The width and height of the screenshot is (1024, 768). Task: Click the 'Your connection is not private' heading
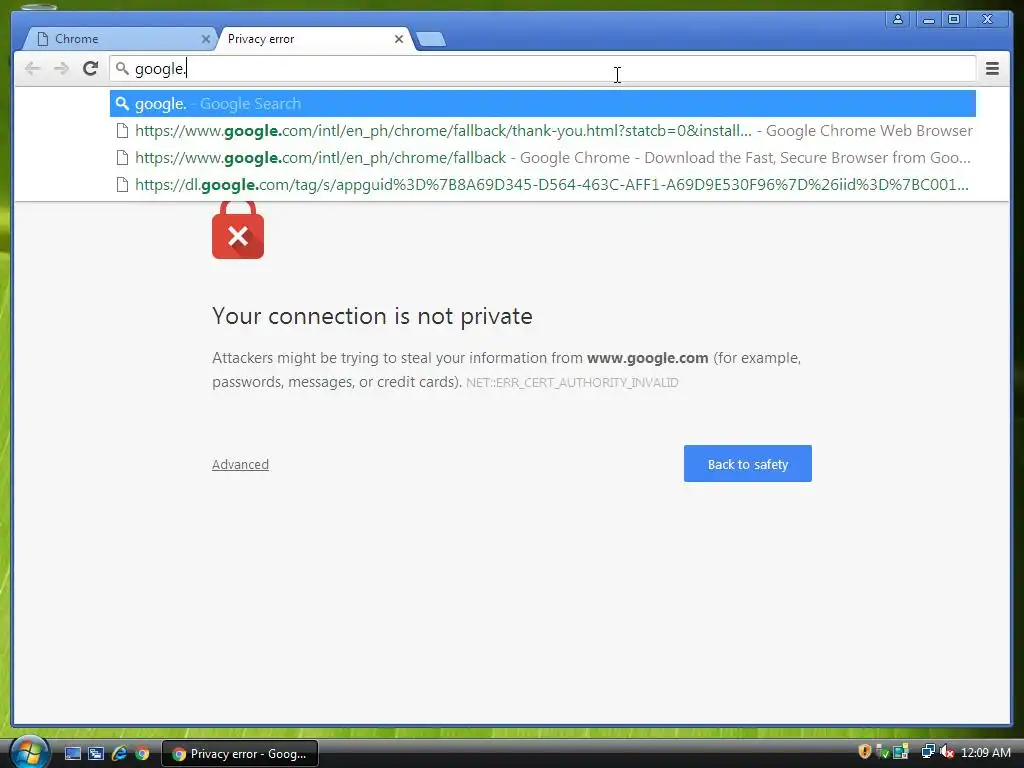tap(372, 316)
